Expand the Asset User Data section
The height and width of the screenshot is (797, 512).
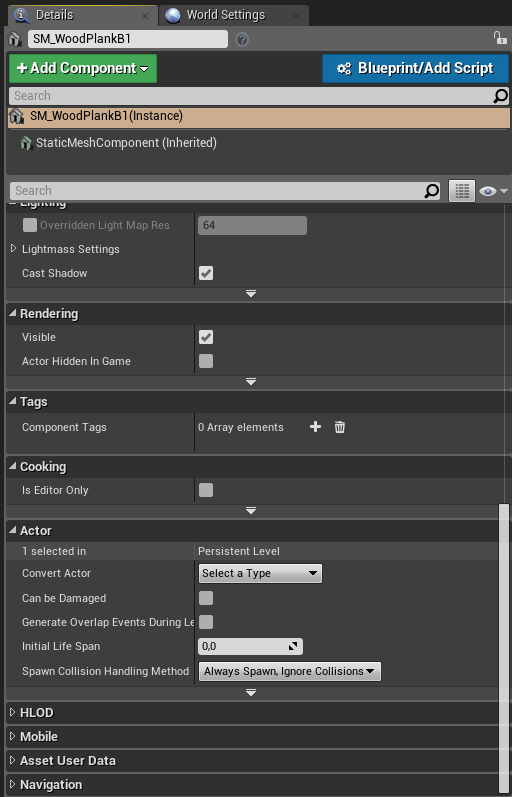click(x=13, y=760)
